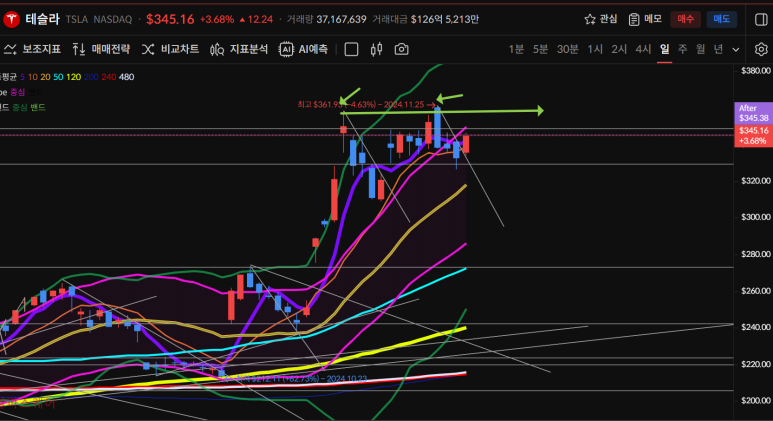Screen dimensions: 773x421
Task: Select 4시 timeframe
Action: click(x=643, y=49)
